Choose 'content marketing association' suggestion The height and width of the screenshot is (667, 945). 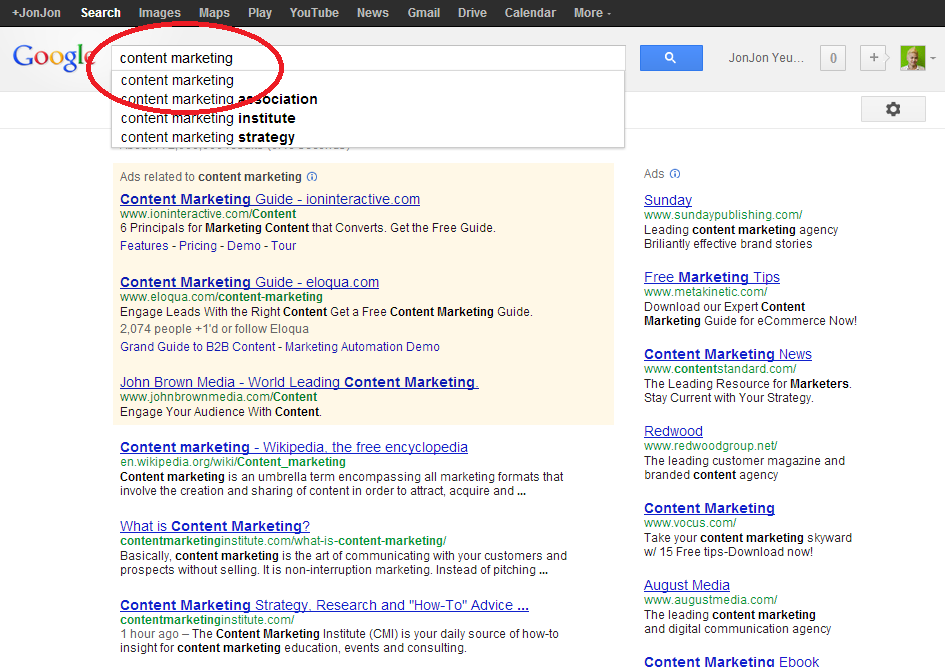pos(368,99)
